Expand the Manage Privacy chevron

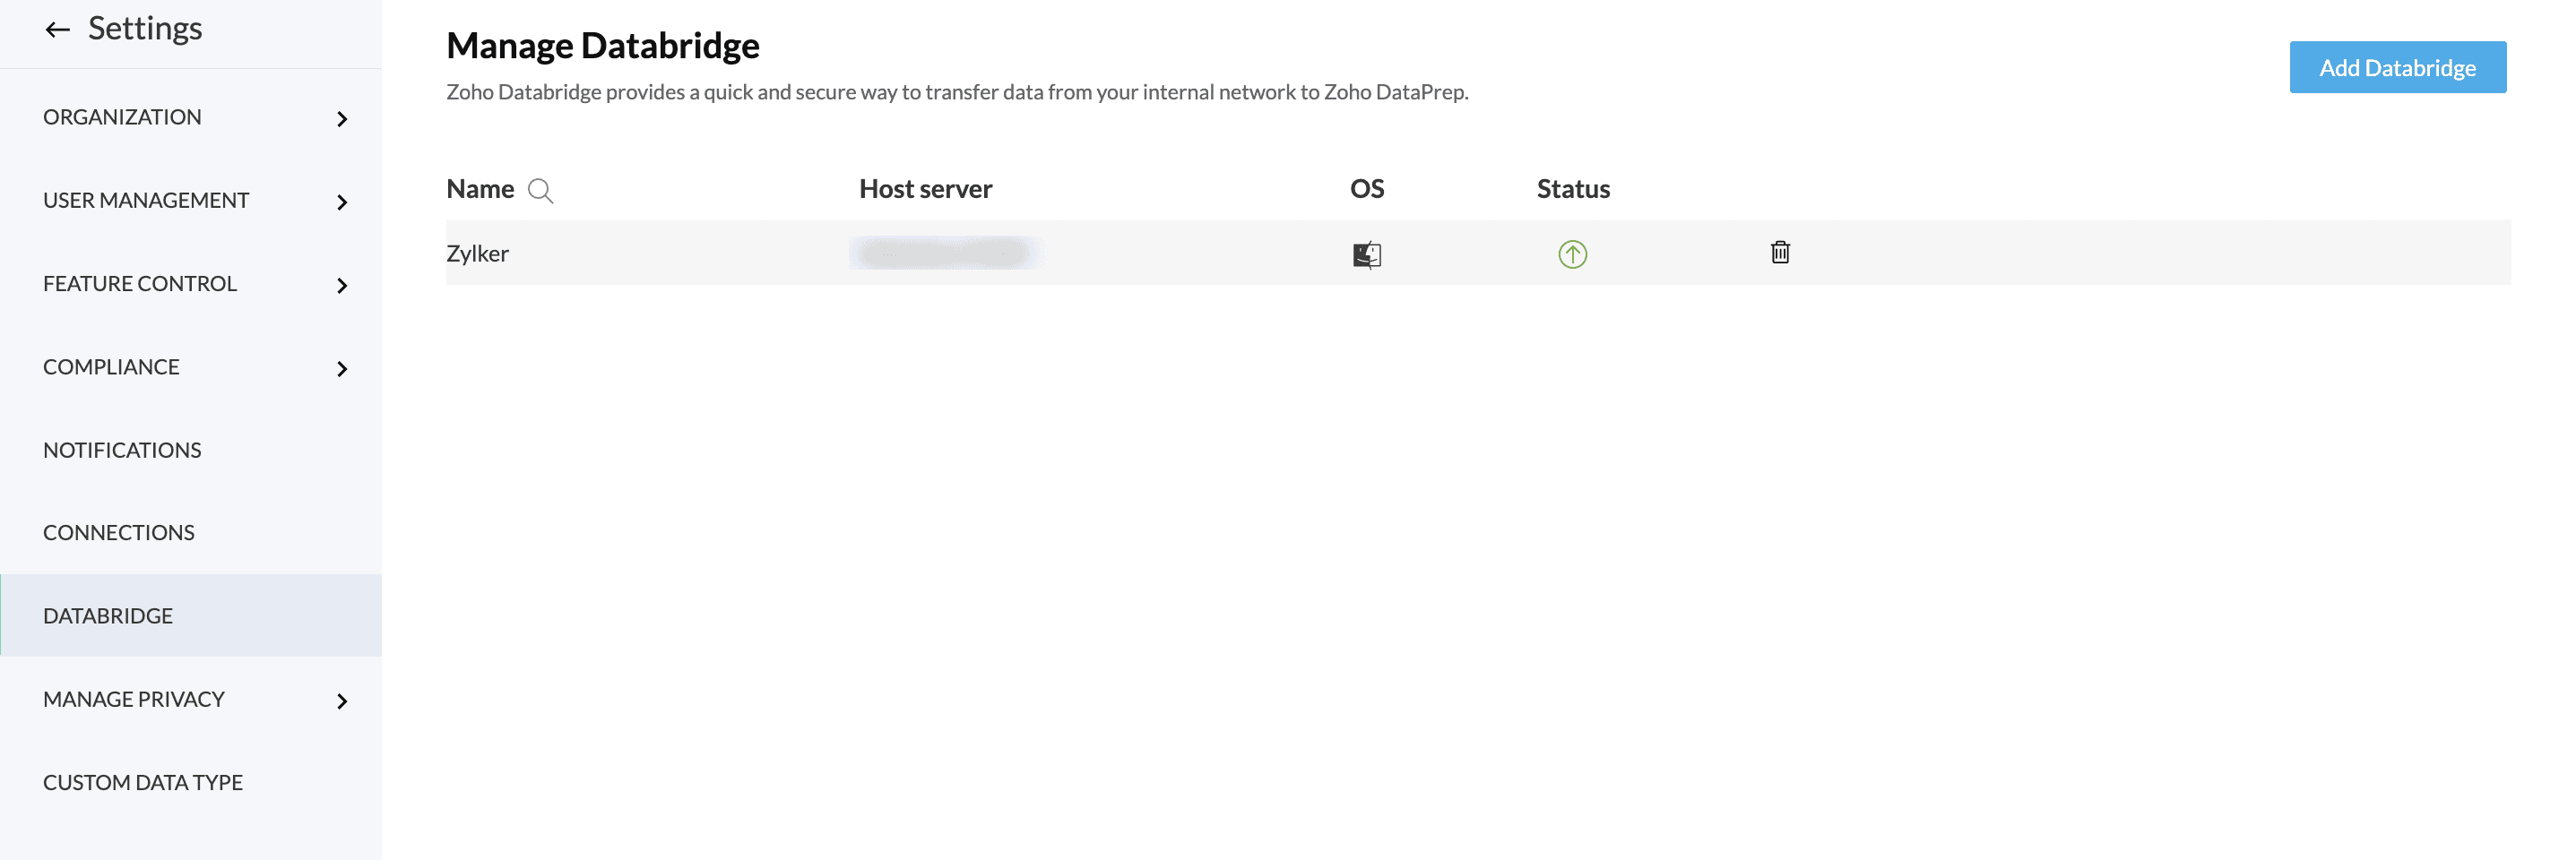click(342, 701)
